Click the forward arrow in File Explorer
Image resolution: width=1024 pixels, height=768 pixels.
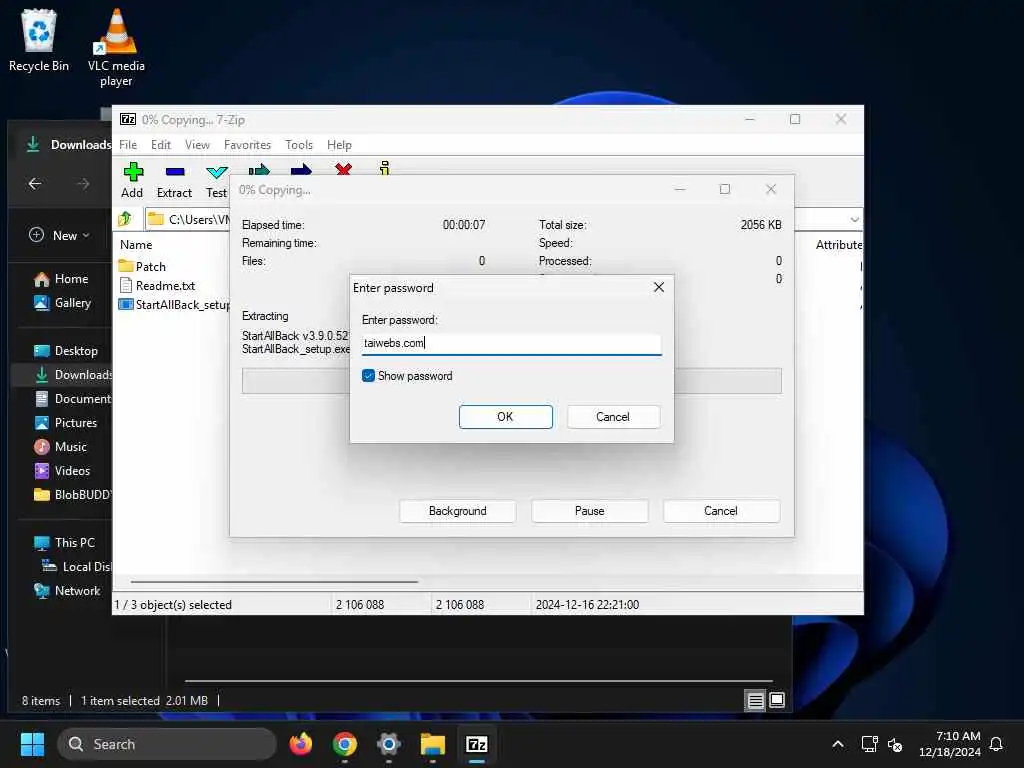tap(83, 184)
